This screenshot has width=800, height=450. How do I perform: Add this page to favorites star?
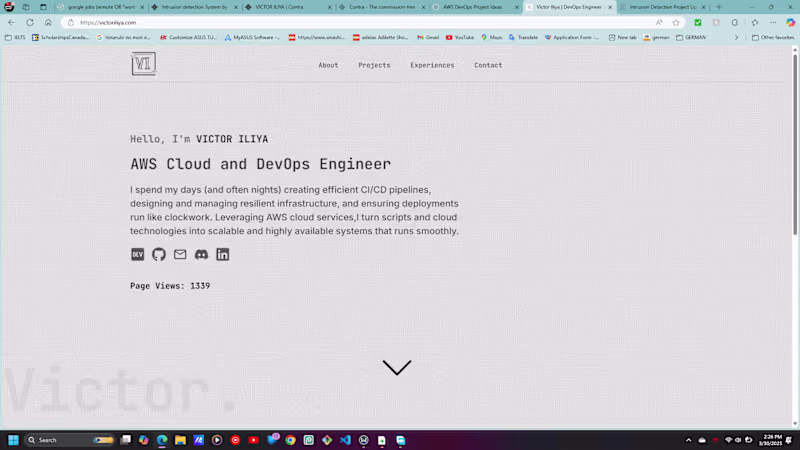click(x=676, y=22)
